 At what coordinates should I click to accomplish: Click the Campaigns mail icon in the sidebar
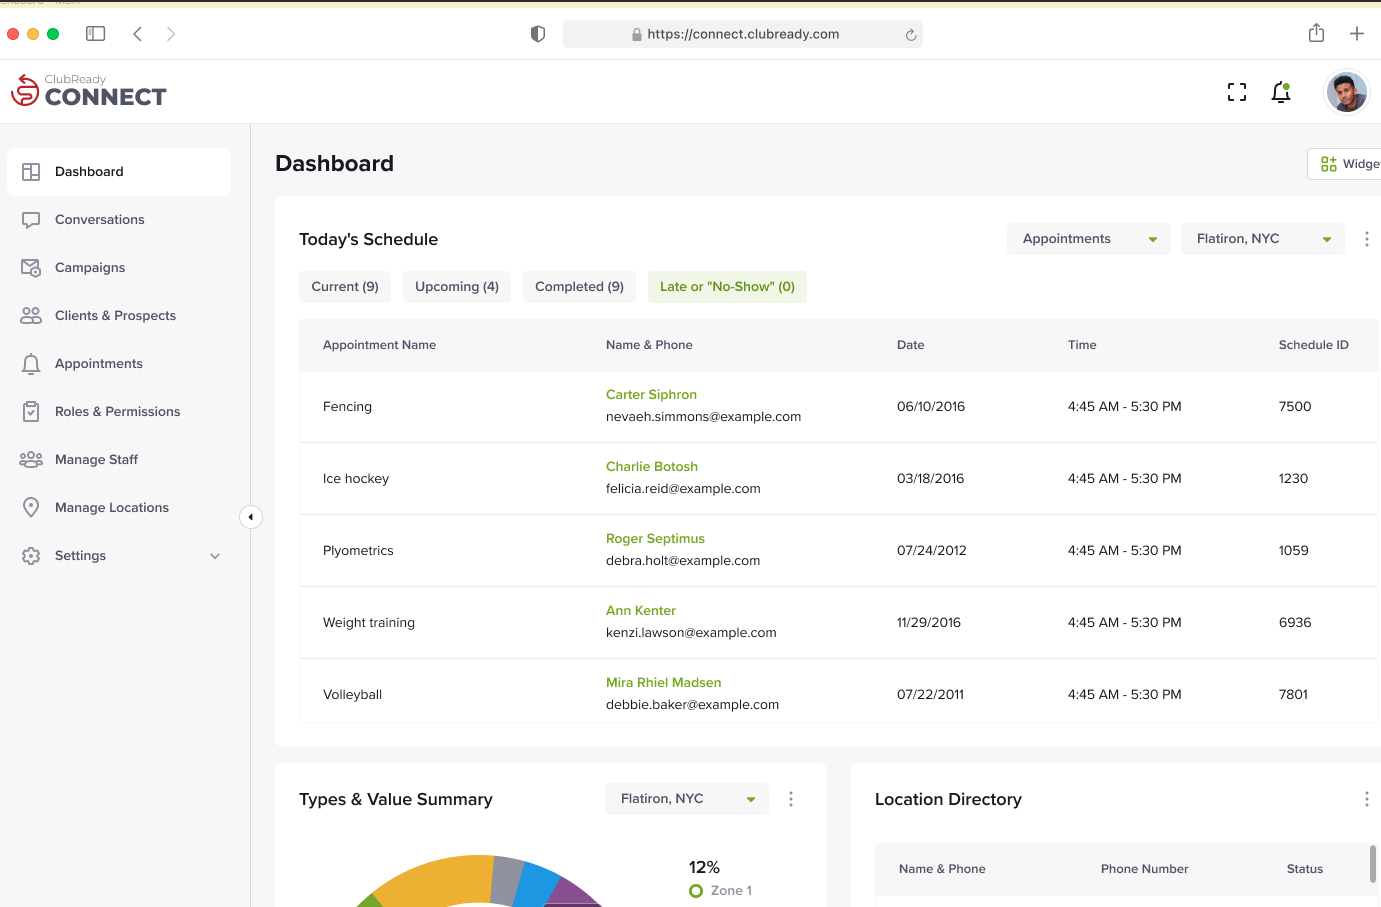[31, 268]
